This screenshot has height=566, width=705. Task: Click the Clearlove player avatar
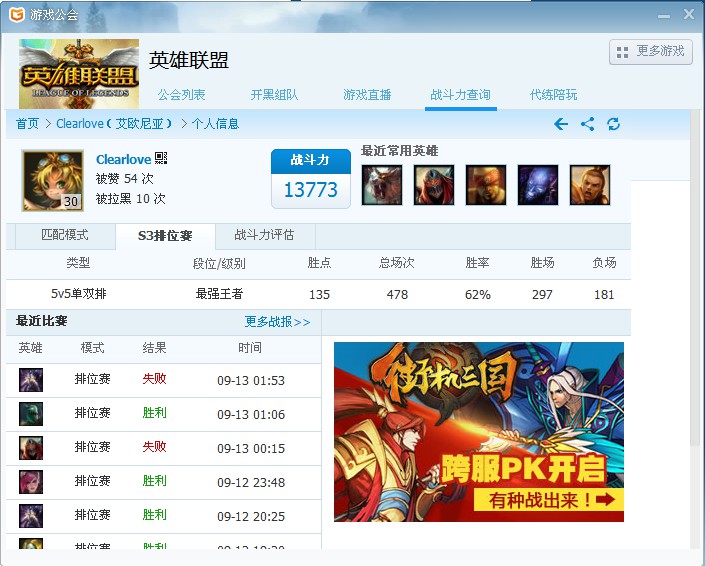(53, 181)
